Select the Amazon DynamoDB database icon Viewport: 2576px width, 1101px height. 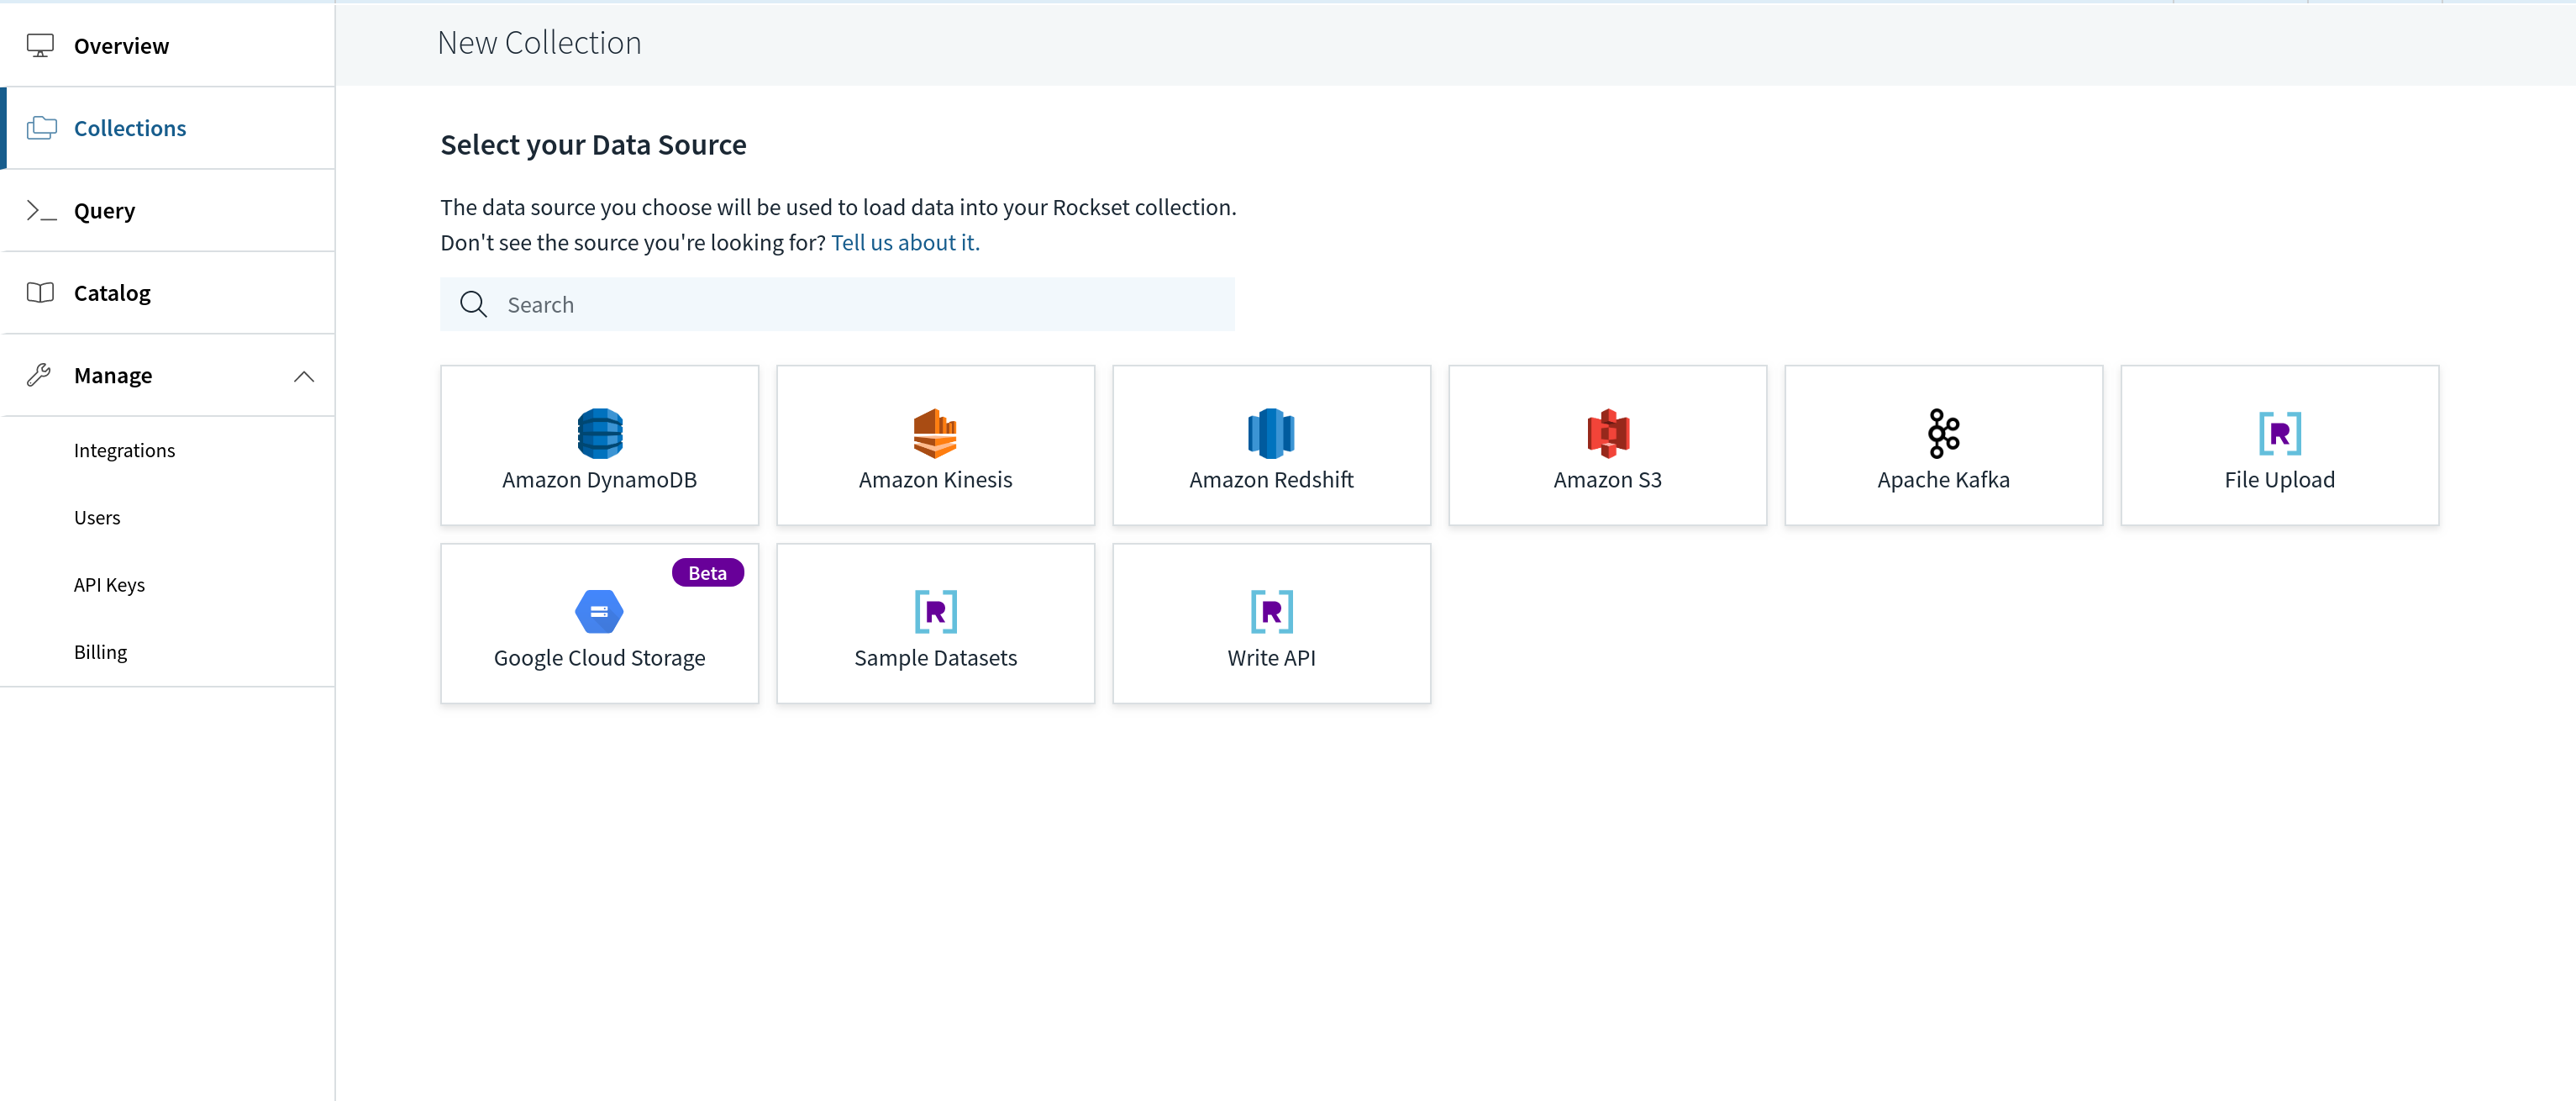600,433
